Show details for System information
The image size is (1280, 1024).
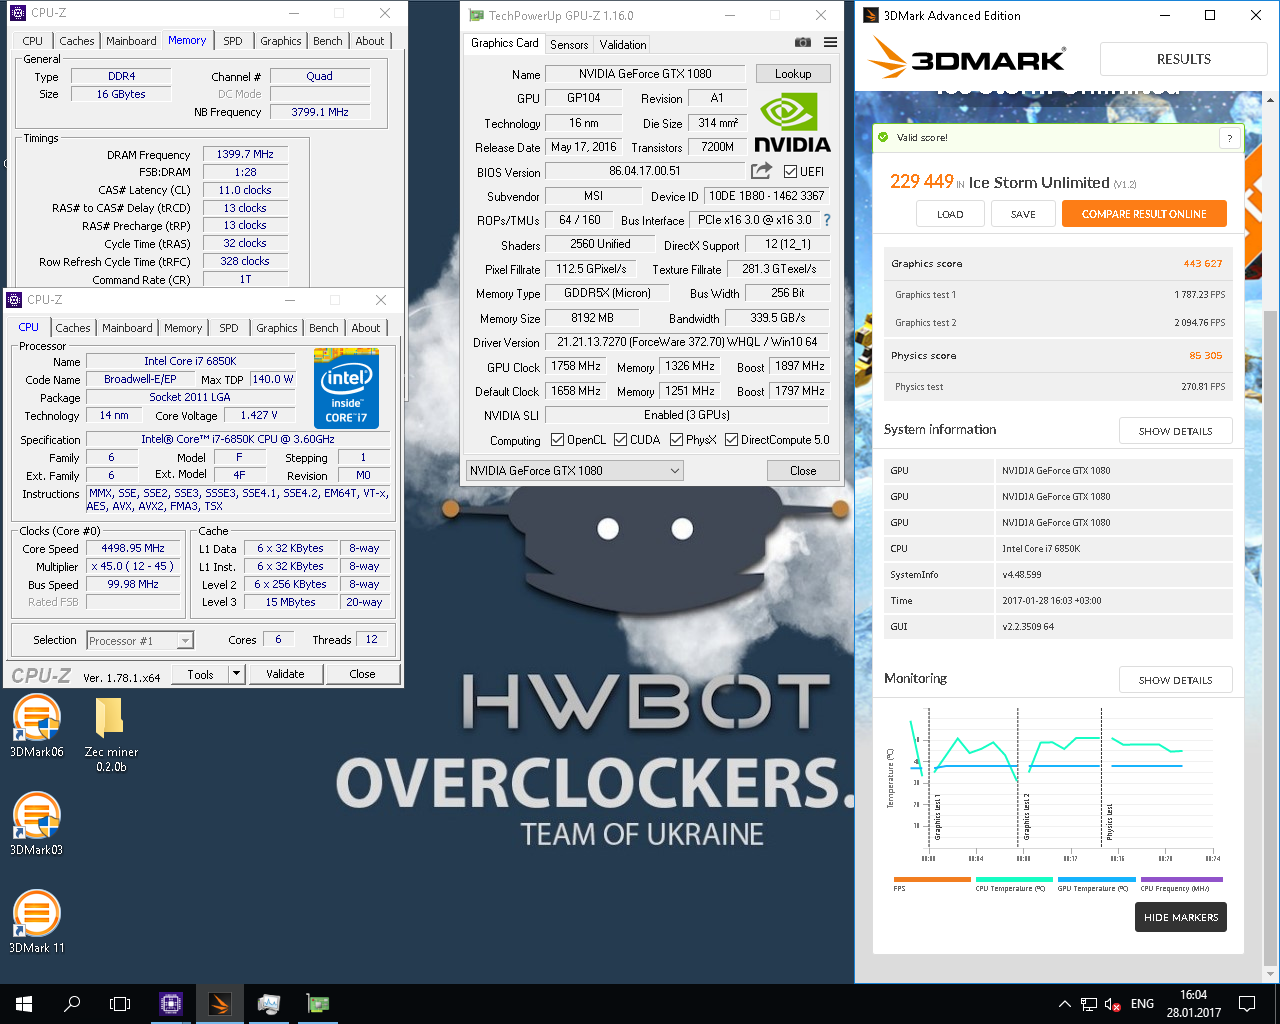(1175, 431)
